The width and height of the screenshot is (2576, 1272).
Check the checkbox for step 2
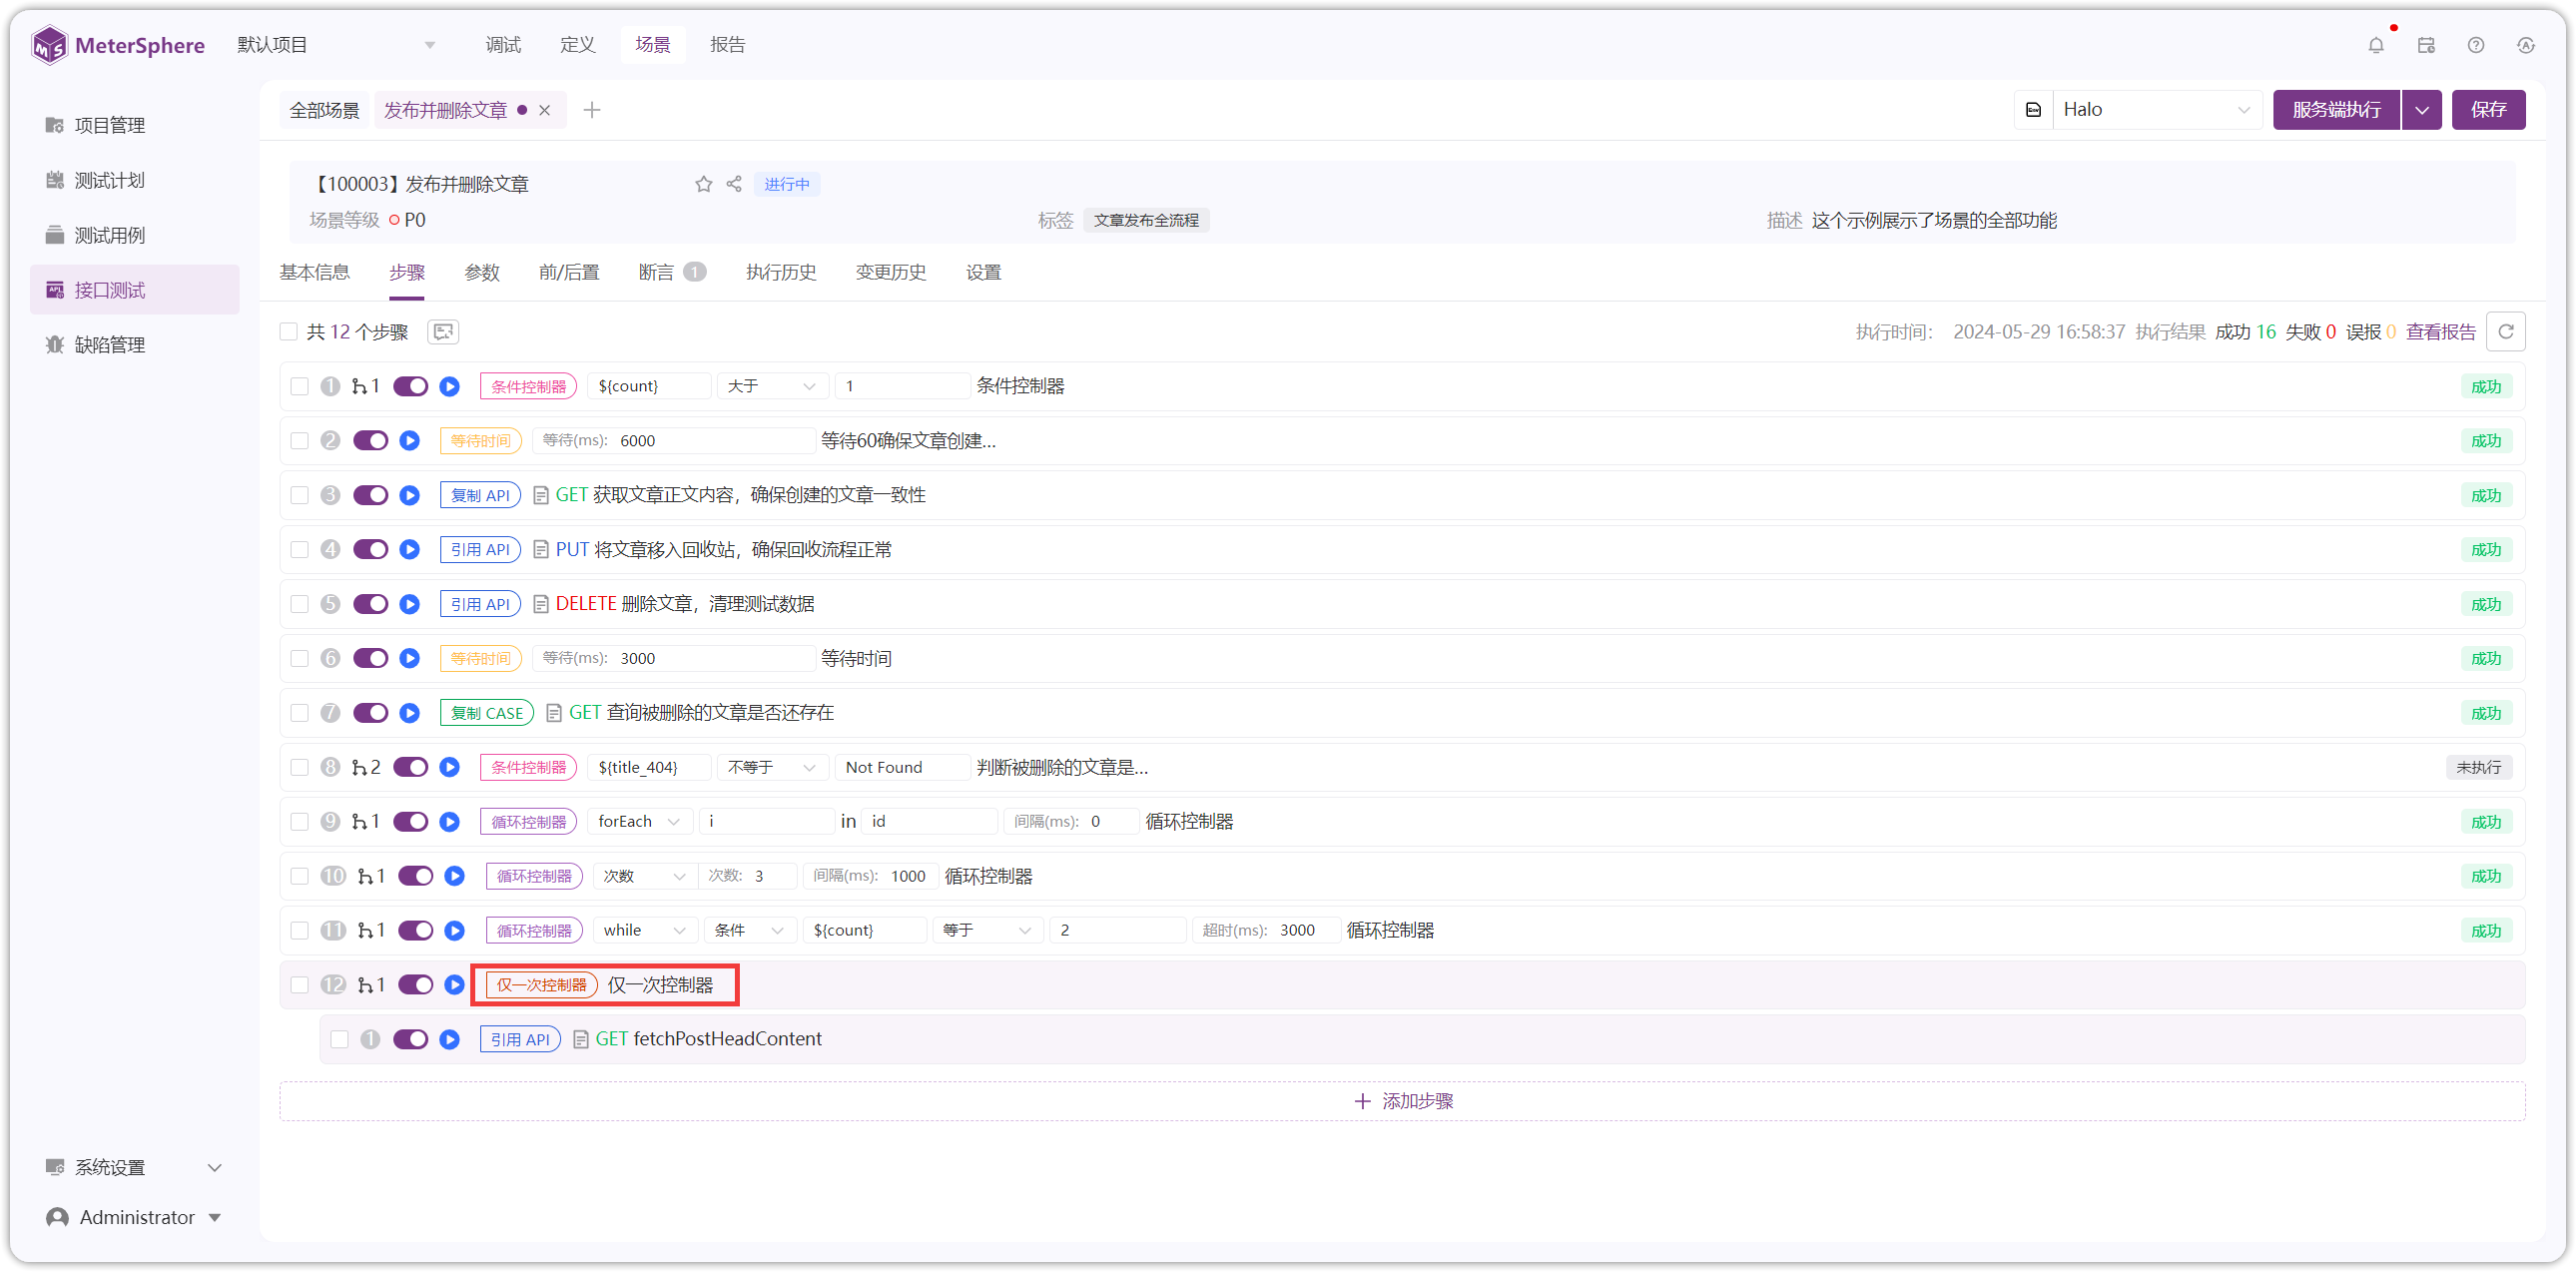300,441
